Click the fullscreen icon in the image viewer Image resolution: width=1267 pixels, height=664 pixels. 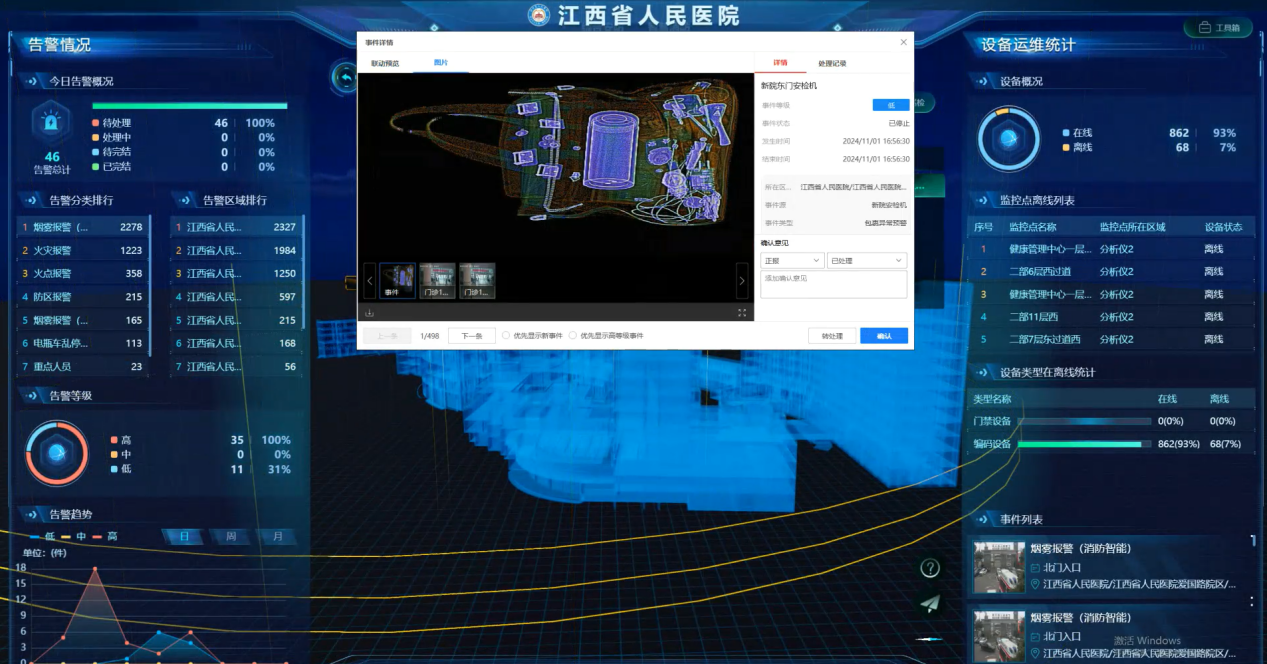tap(742, 313)
